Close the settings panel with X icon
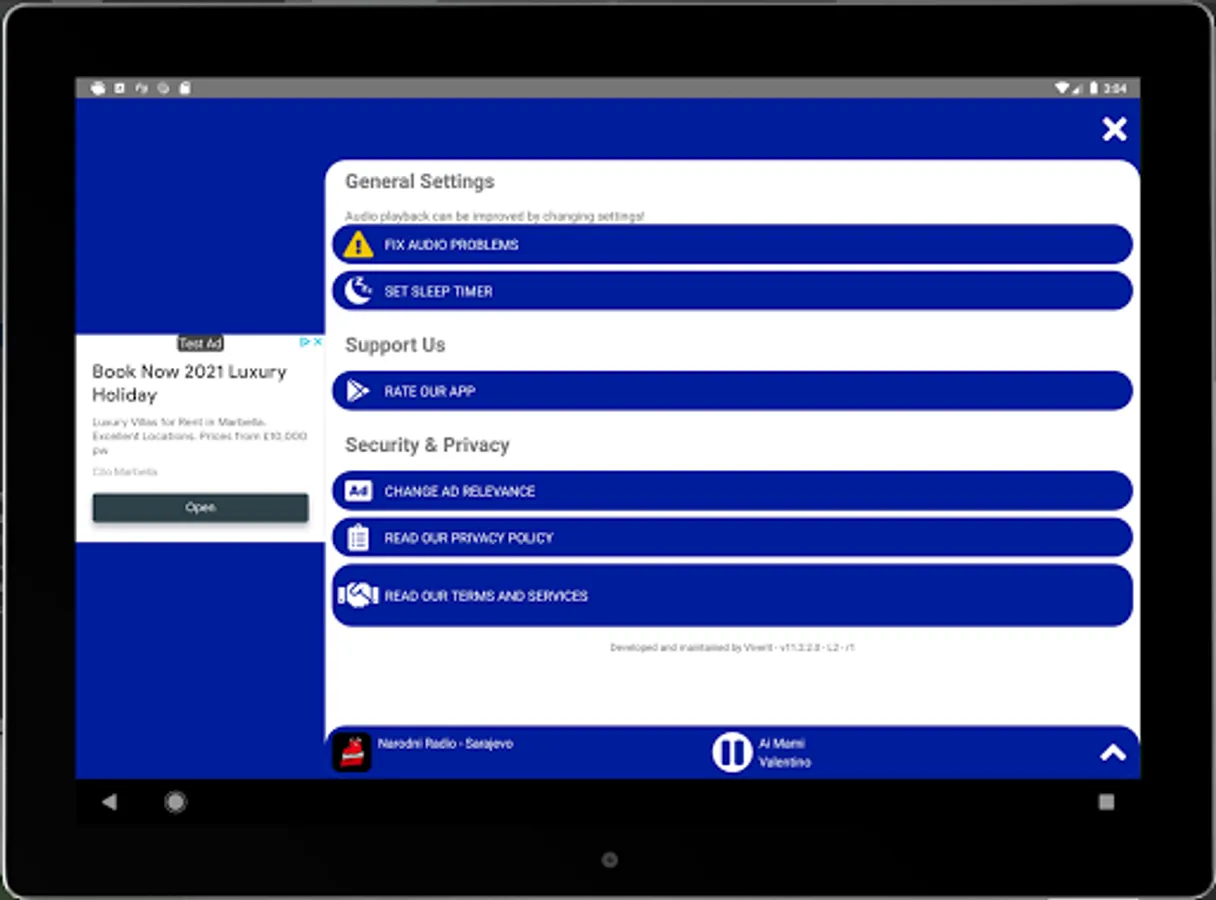Screen dimensions: 1216x900 [x=1115, y=129]
